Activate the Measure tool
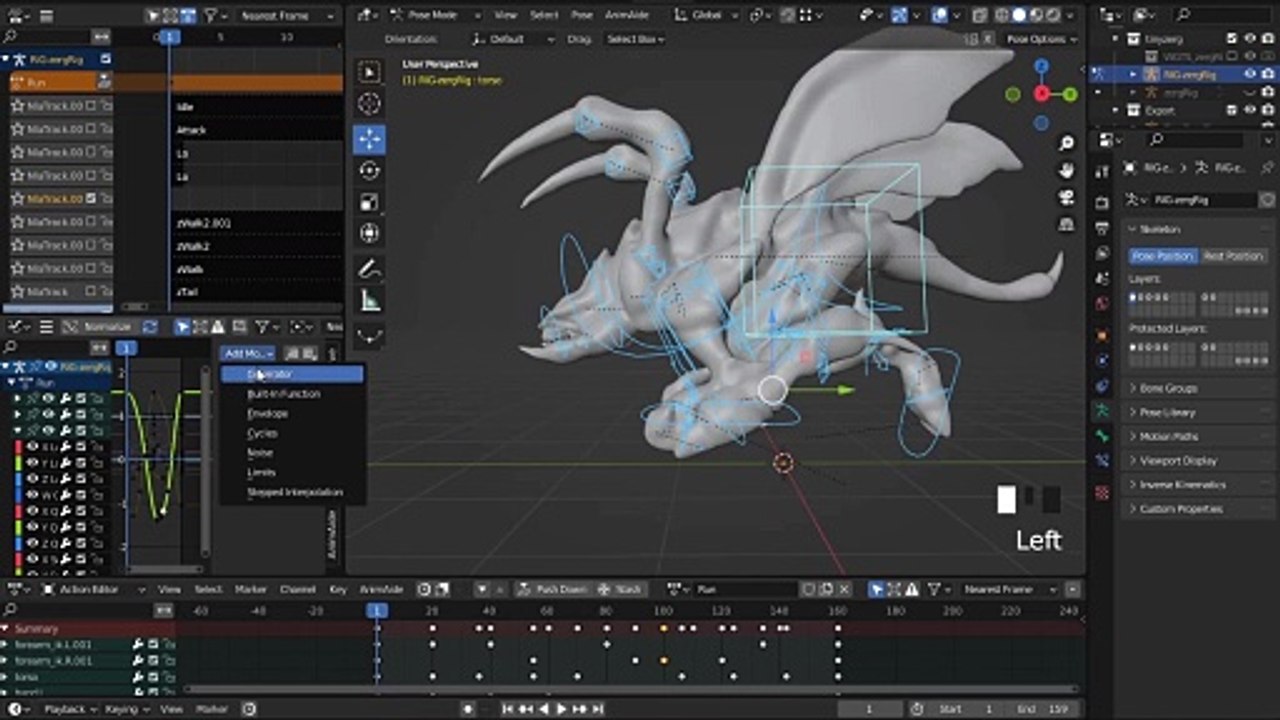The image size is (1280, 720). tap(369, 301)
